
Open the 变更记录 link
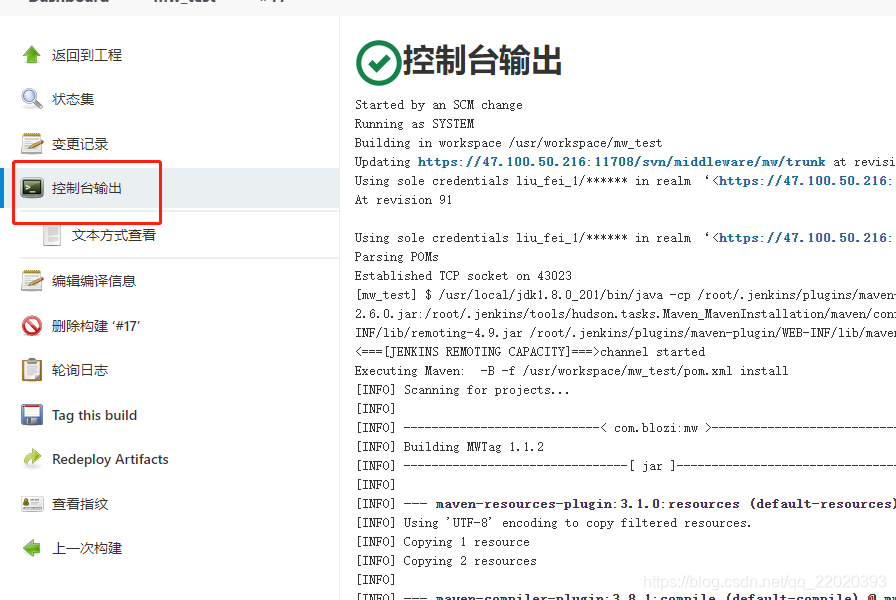[x=80, y=144]
